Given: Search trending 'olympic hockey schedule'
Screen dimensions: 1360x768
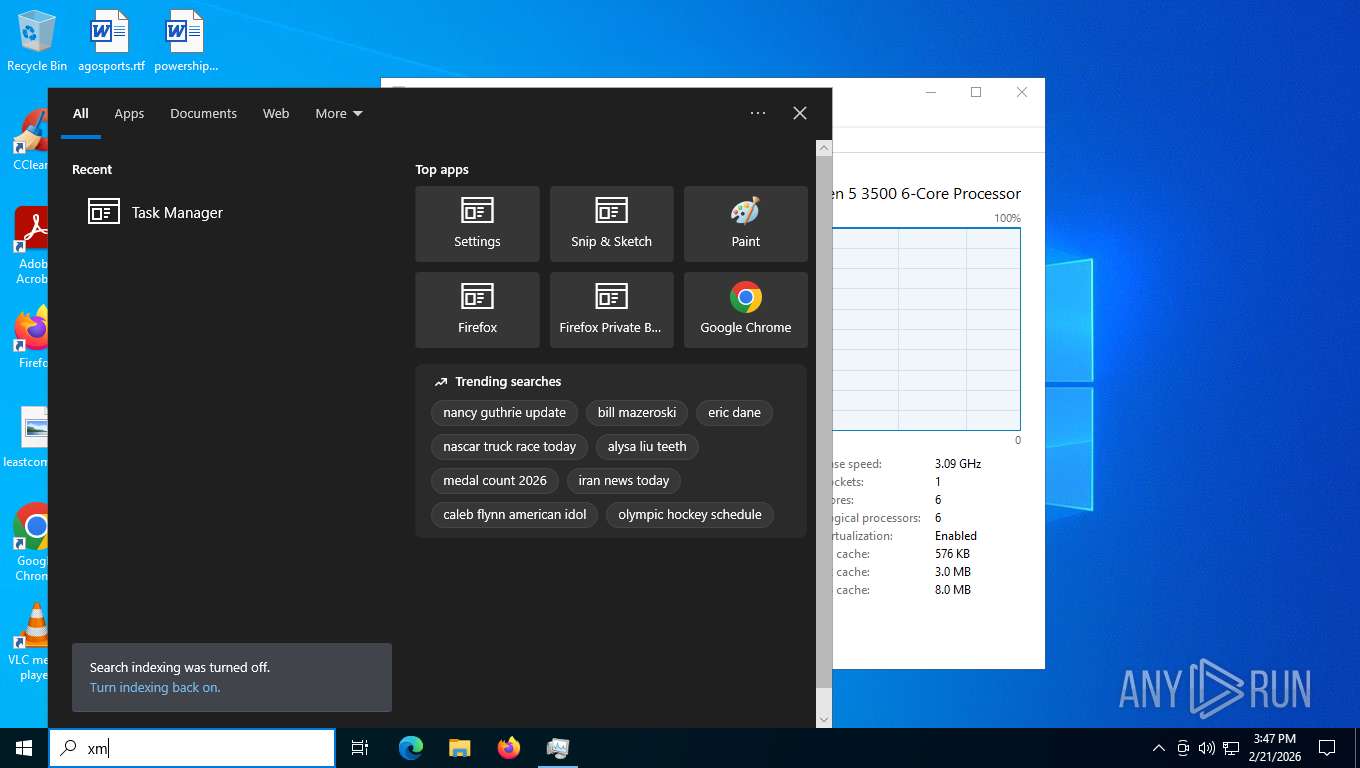Looking at the screenshot, I should (x=690, y=514).
